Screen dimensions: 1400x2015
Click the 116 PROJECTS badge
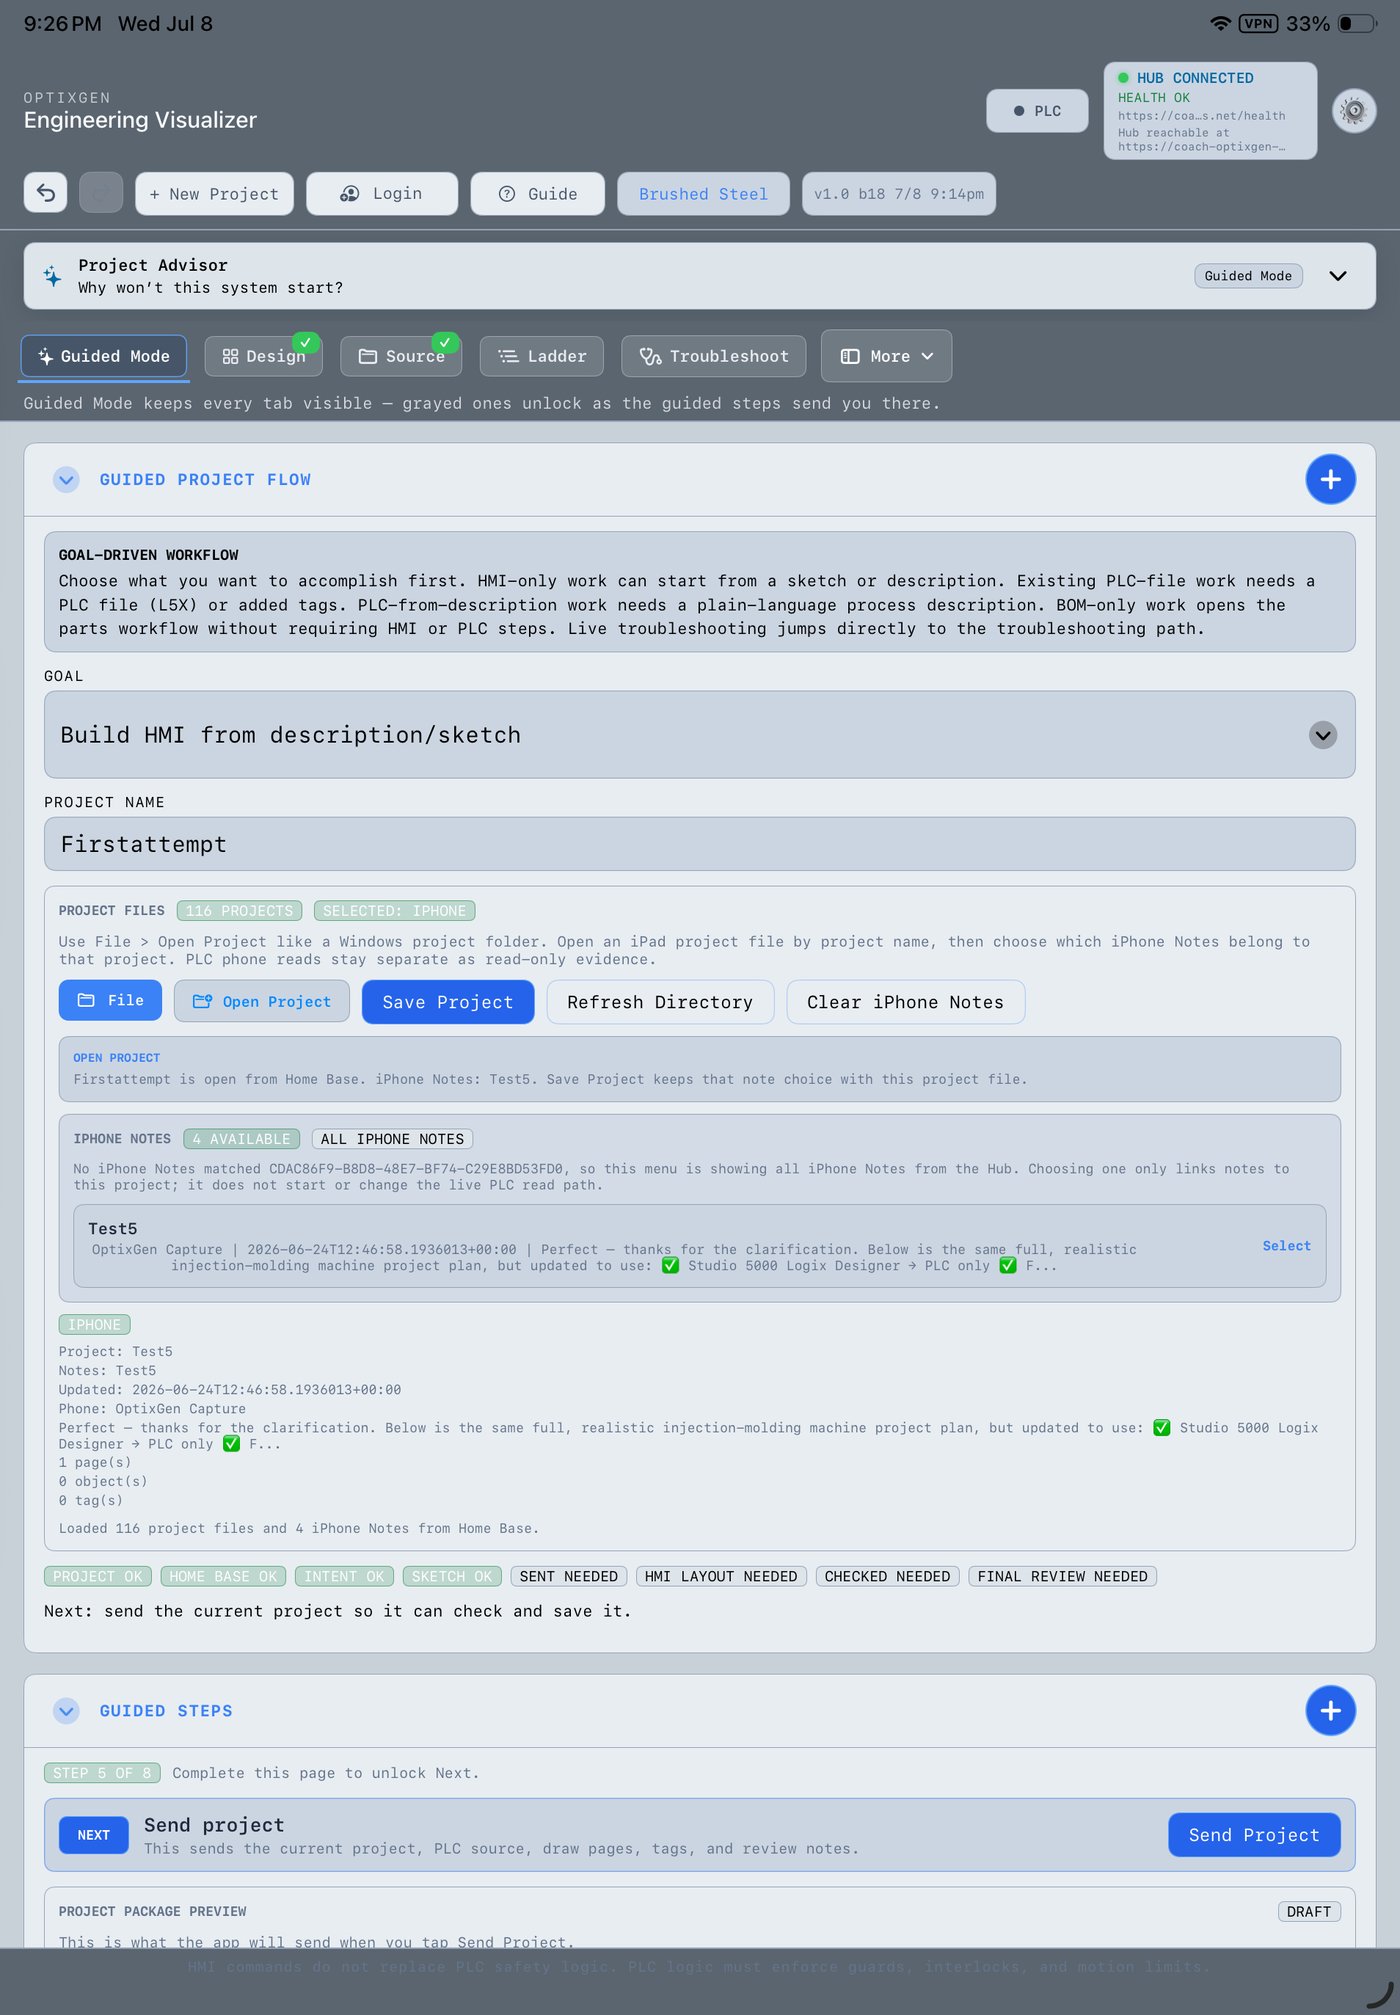tap(240, 911)
